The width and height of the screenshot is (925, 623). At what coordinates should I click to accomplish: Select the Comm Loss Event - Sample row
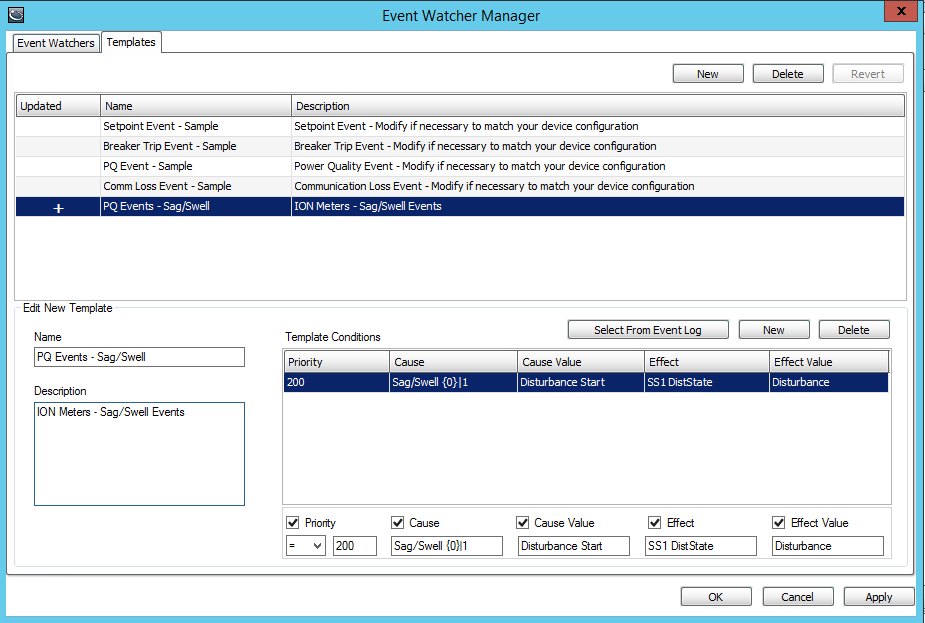click(460, 186)
